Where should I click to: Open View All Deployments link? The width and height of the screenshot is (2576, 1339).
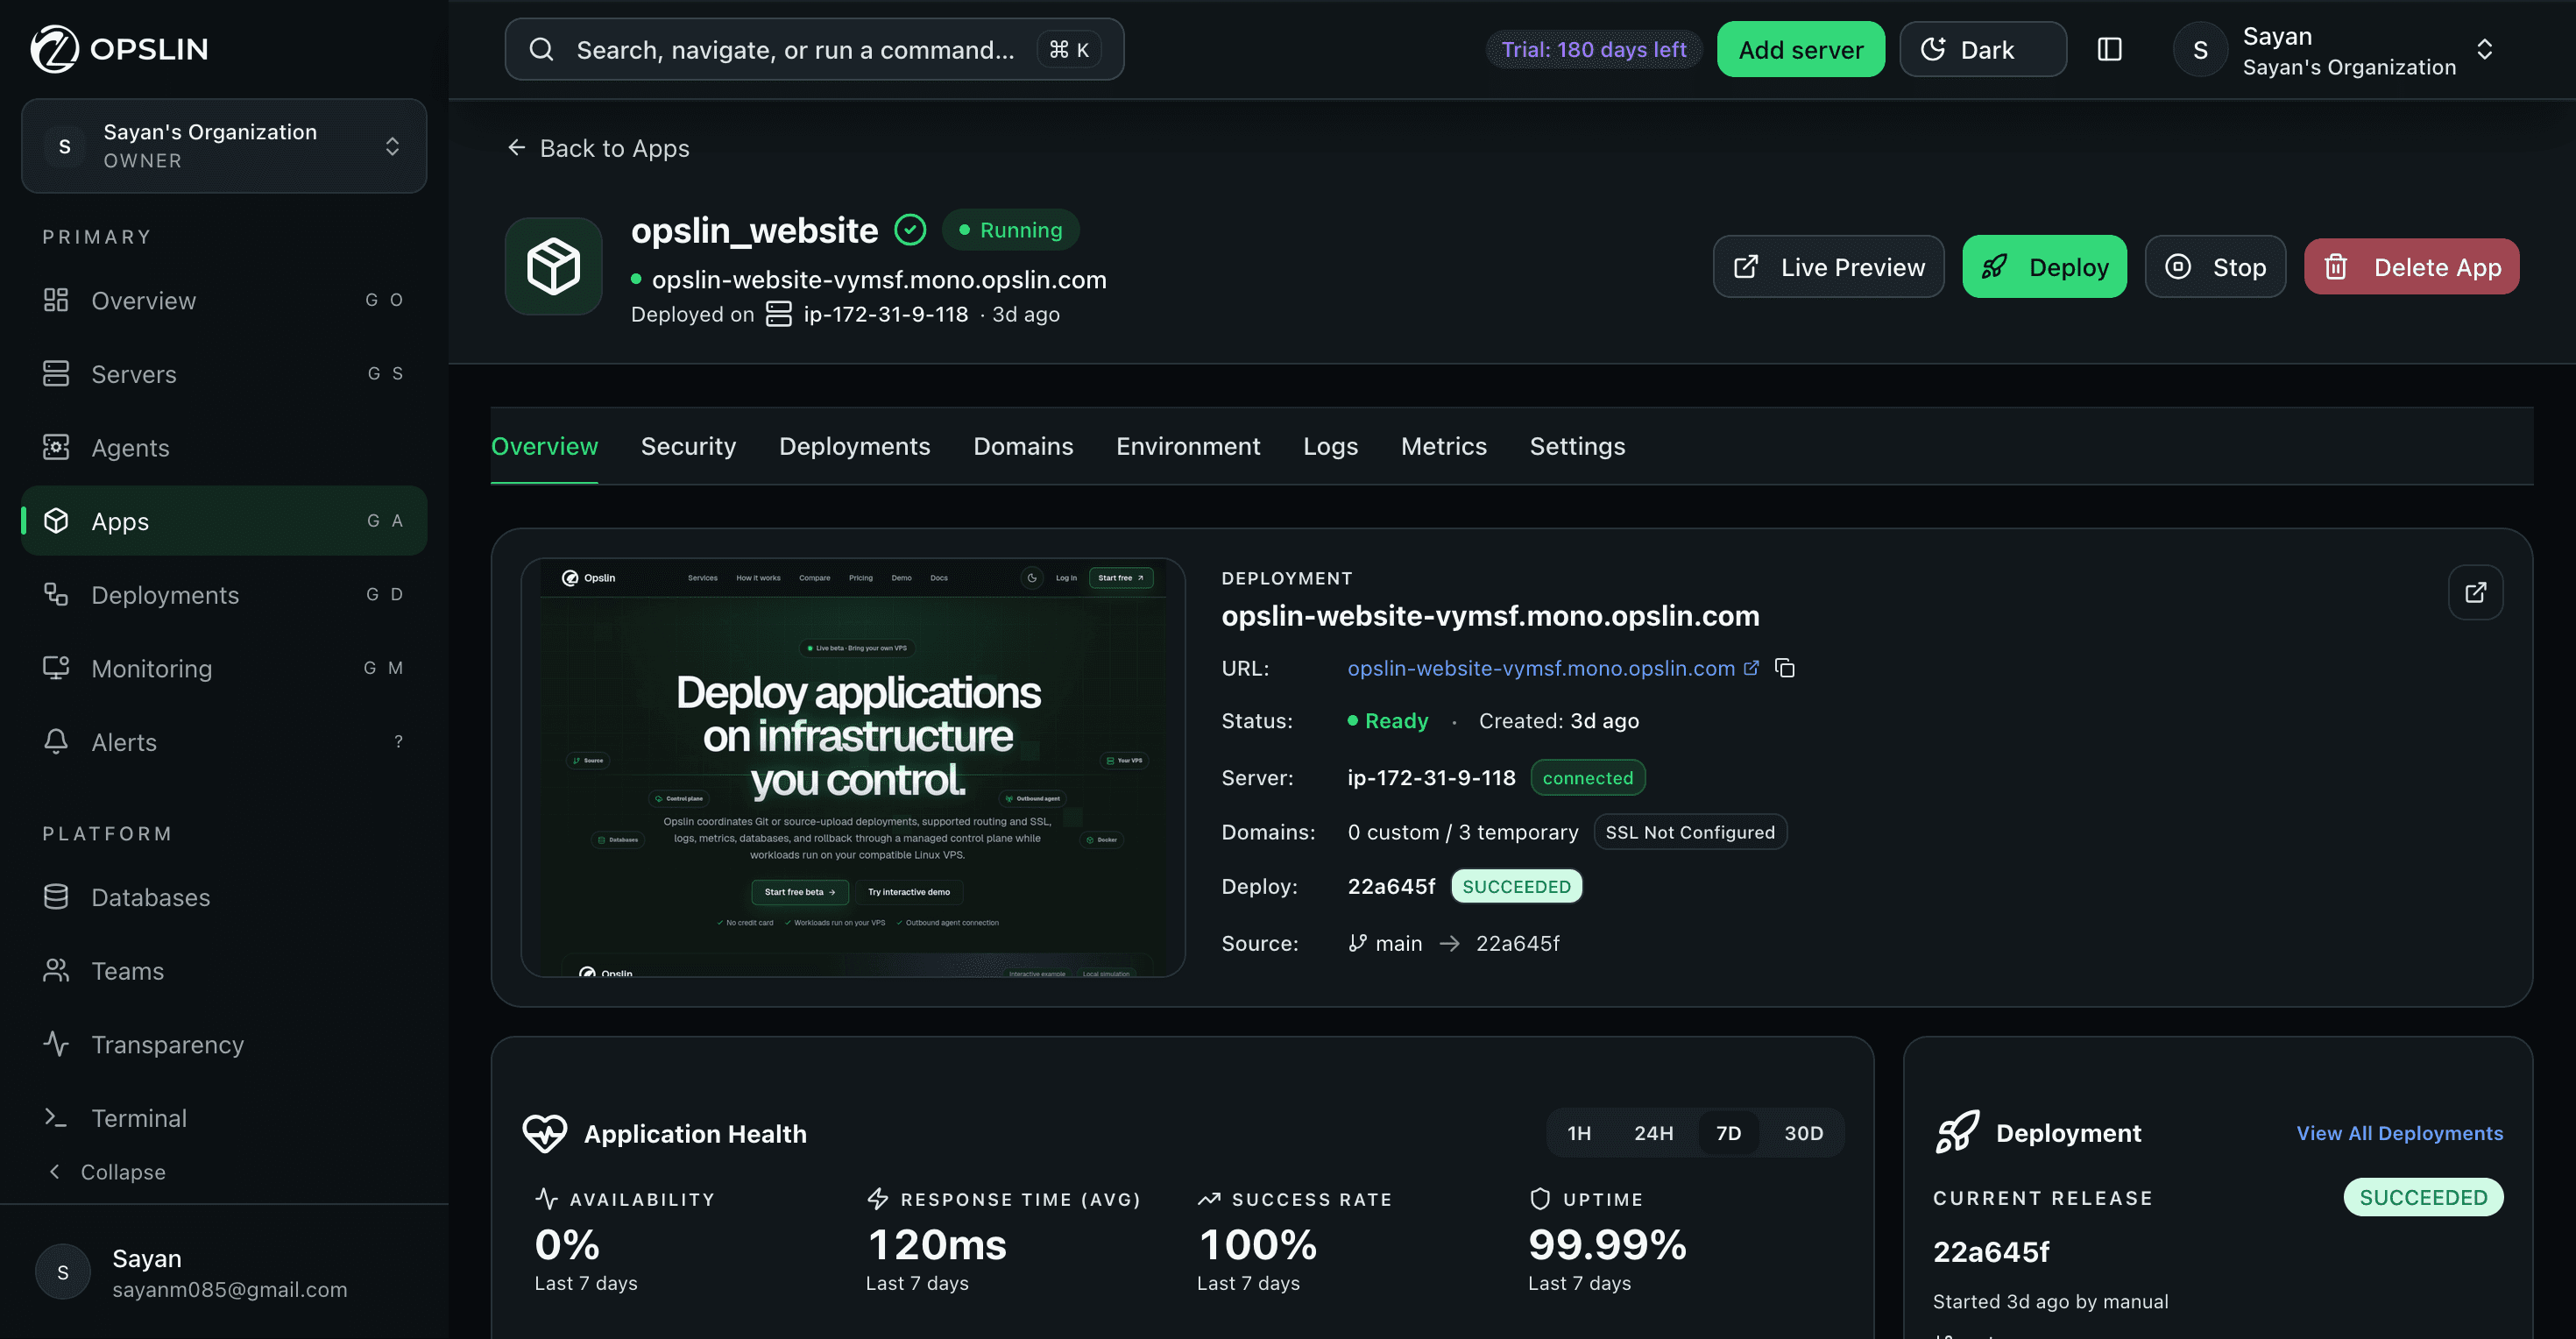2399,1133
